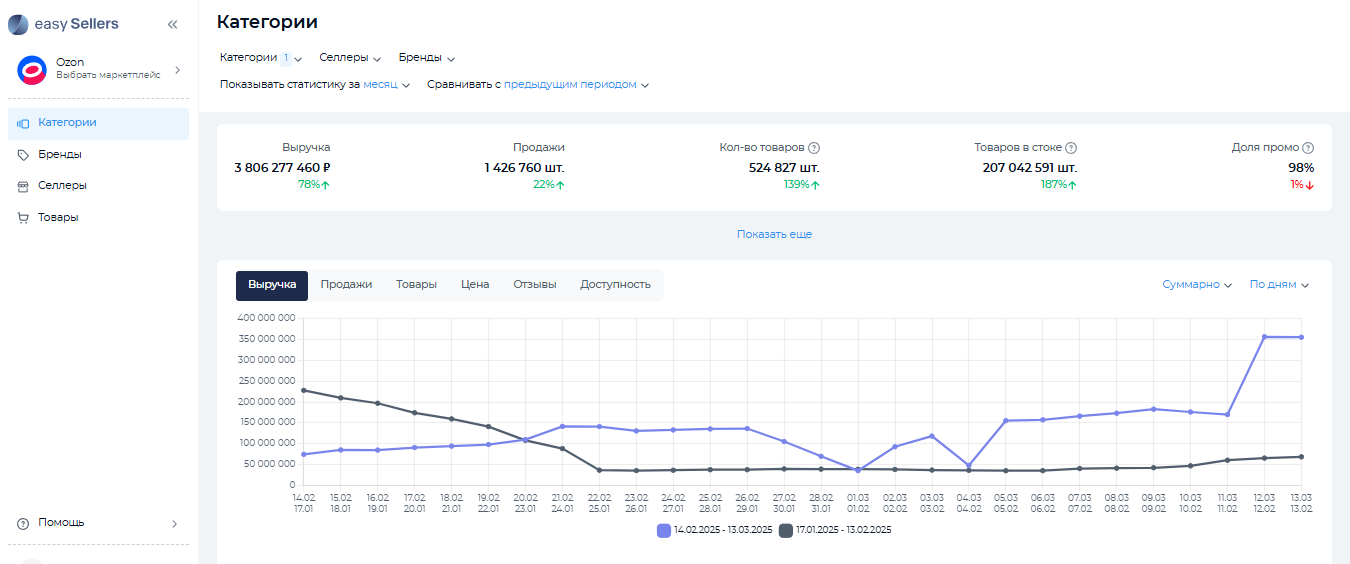Open the По дням grouping dropdown
The height and width of the screenshot is (564, 1350).
coord(1278,285)
